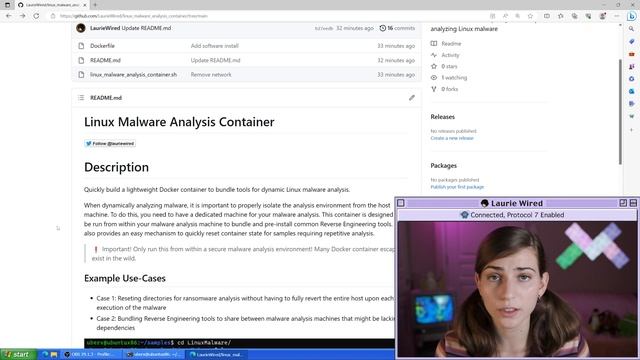Click the page vertical scrollbar thumb

pos(620,112)
